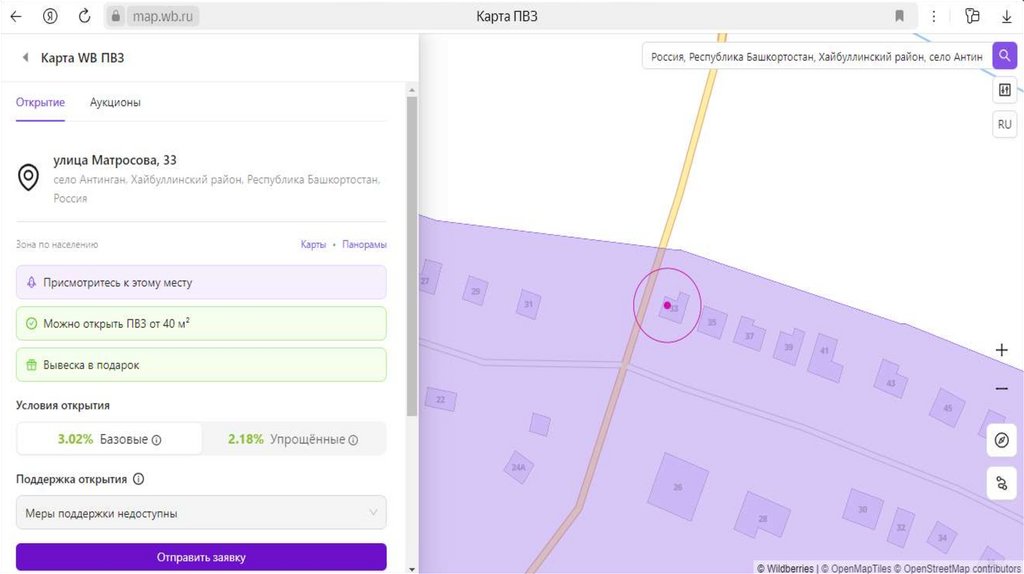Click the route icon below compass
Screen dimensions: 1024x574
1001,484
